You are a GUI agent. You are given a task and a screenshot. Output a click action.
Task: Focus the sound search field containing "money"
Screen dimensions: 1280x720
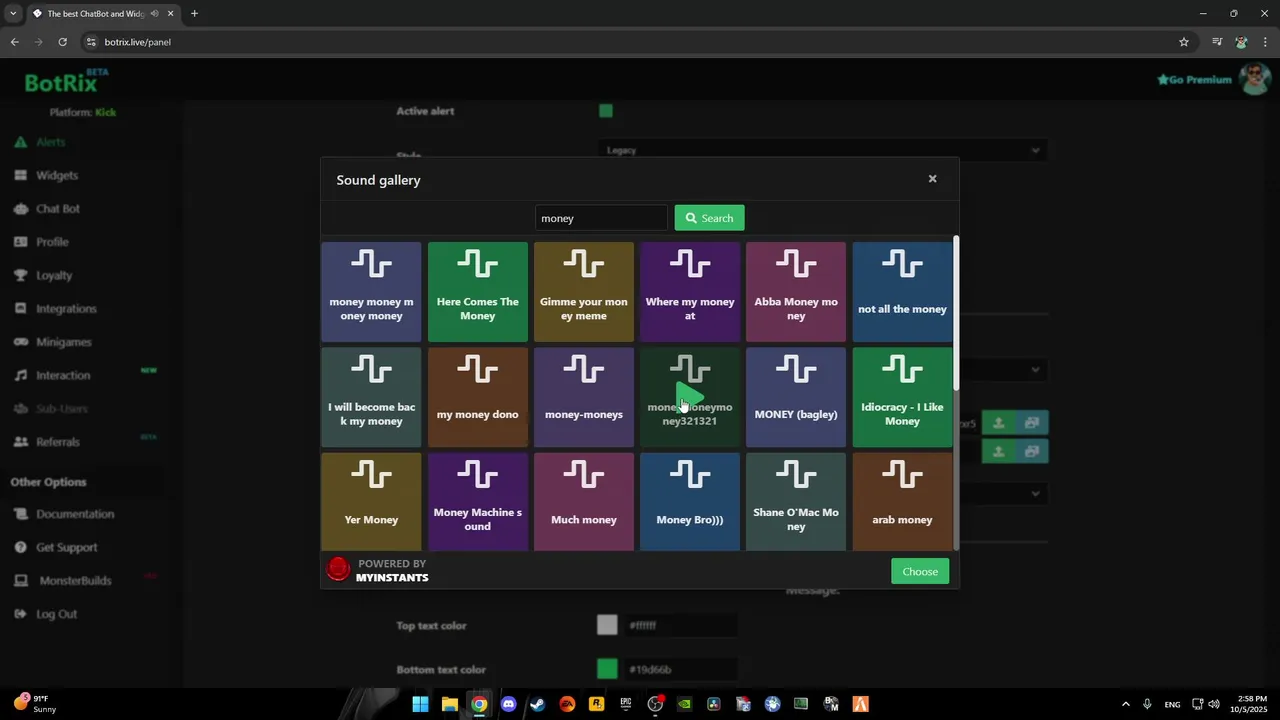(601, 218)
